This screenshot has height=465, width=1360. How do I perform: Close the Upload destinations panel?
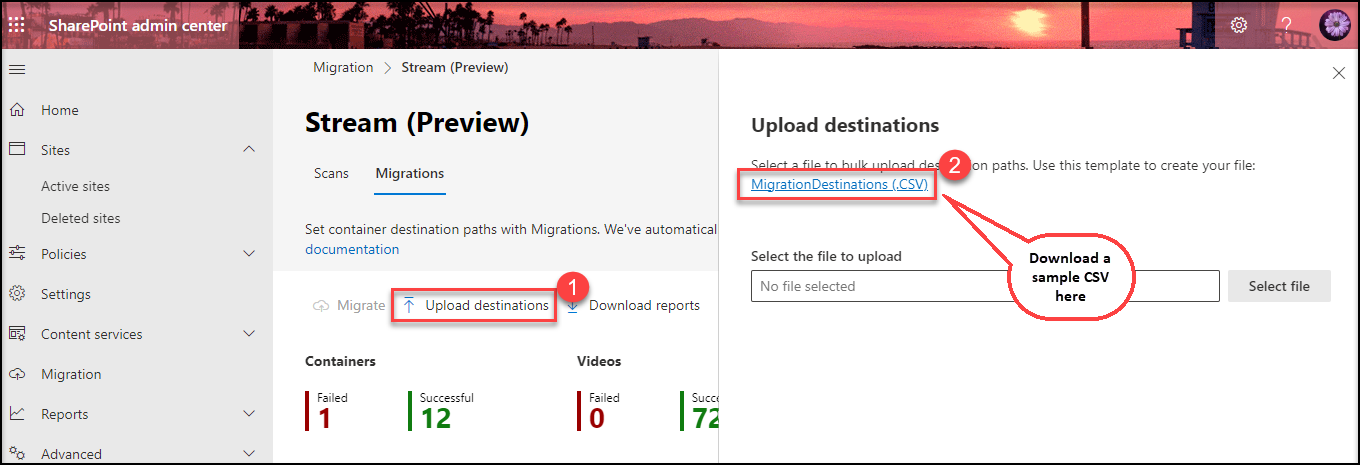(1339, 73)
